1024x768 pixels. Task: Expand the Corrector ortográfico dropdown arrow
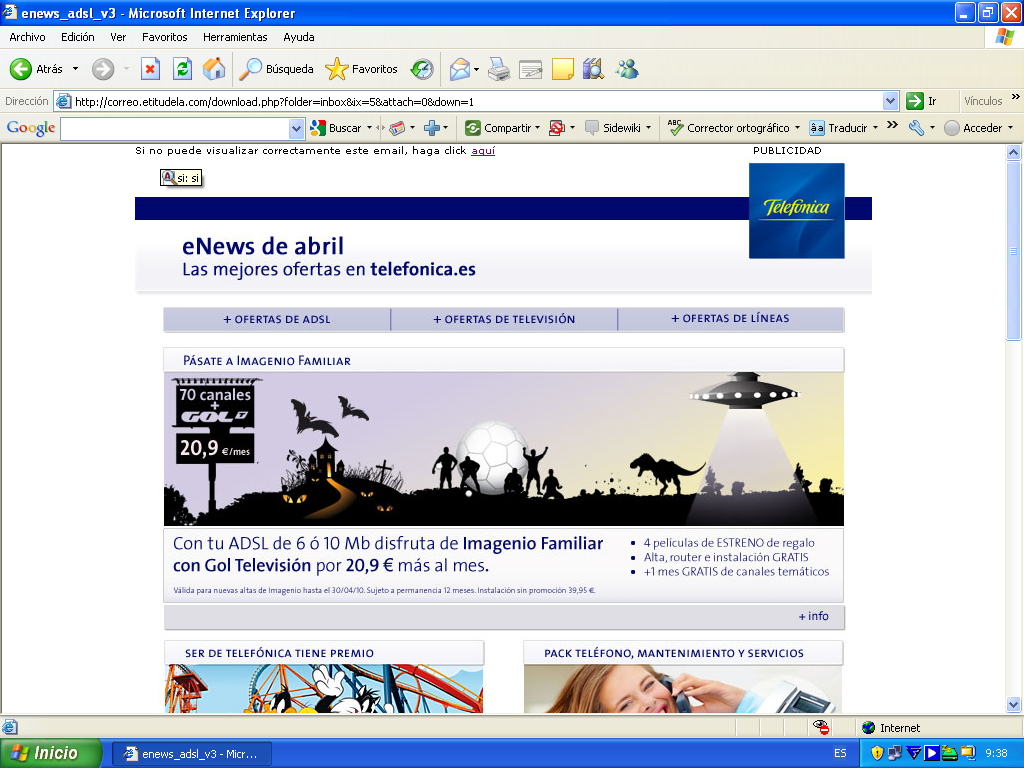[x=797, y=128]
